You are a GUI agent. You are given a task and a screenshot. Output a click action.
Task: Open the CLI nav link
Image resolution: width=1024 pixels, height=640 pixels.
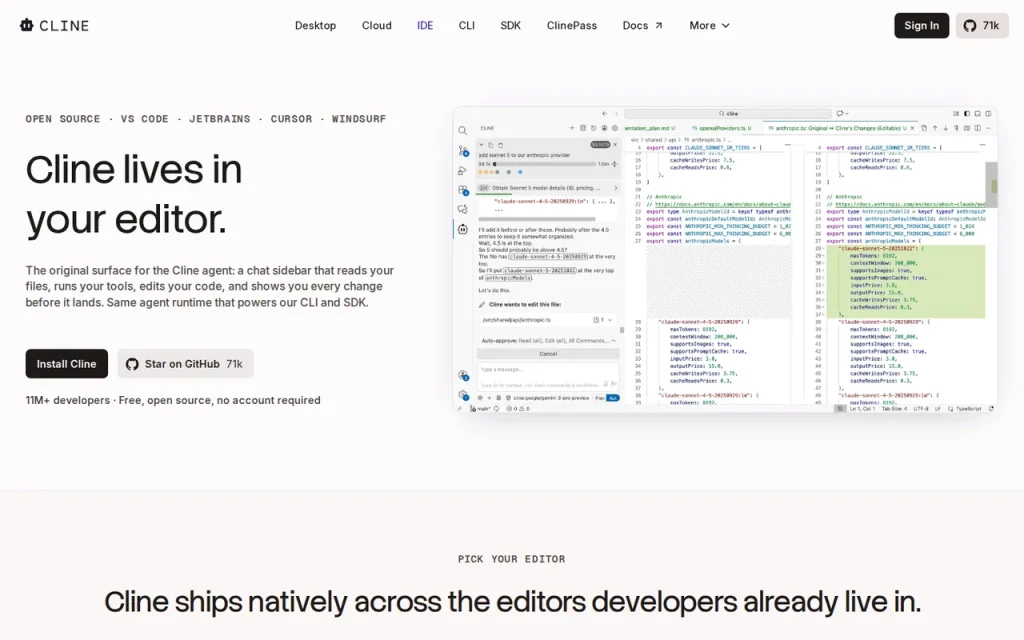pyautogui.click(x=466, y=25)
